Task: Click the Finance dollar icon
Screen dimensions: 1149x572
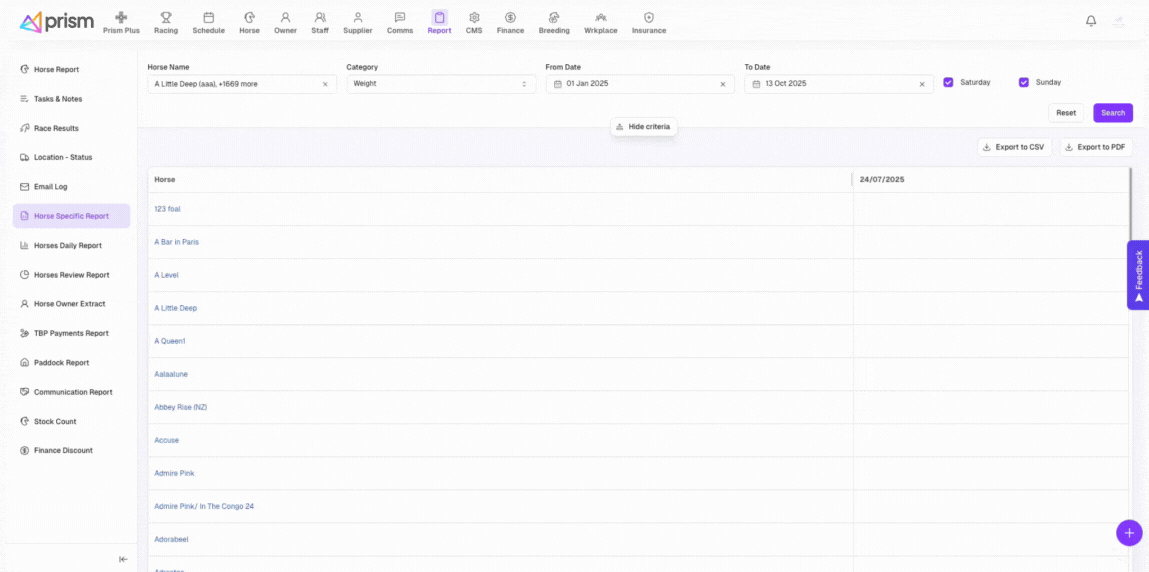Action: (510, 18)
